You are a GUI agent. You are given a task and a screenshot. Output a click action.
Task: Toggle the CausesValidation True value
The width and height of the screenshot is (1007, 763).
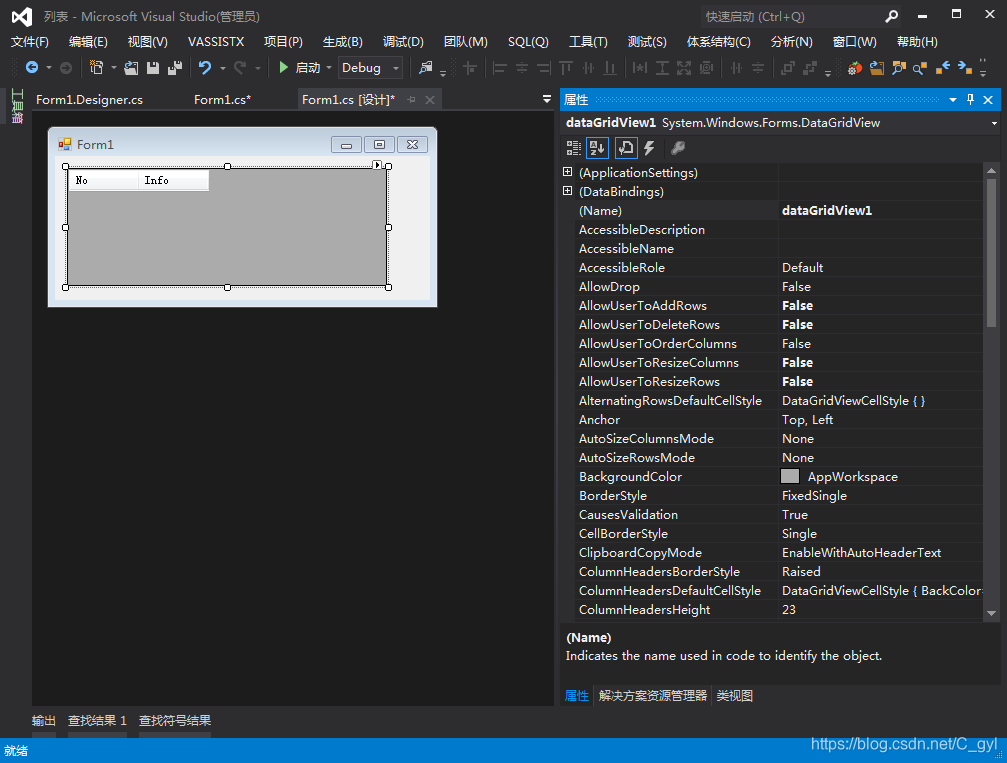(x=880, y=514)
